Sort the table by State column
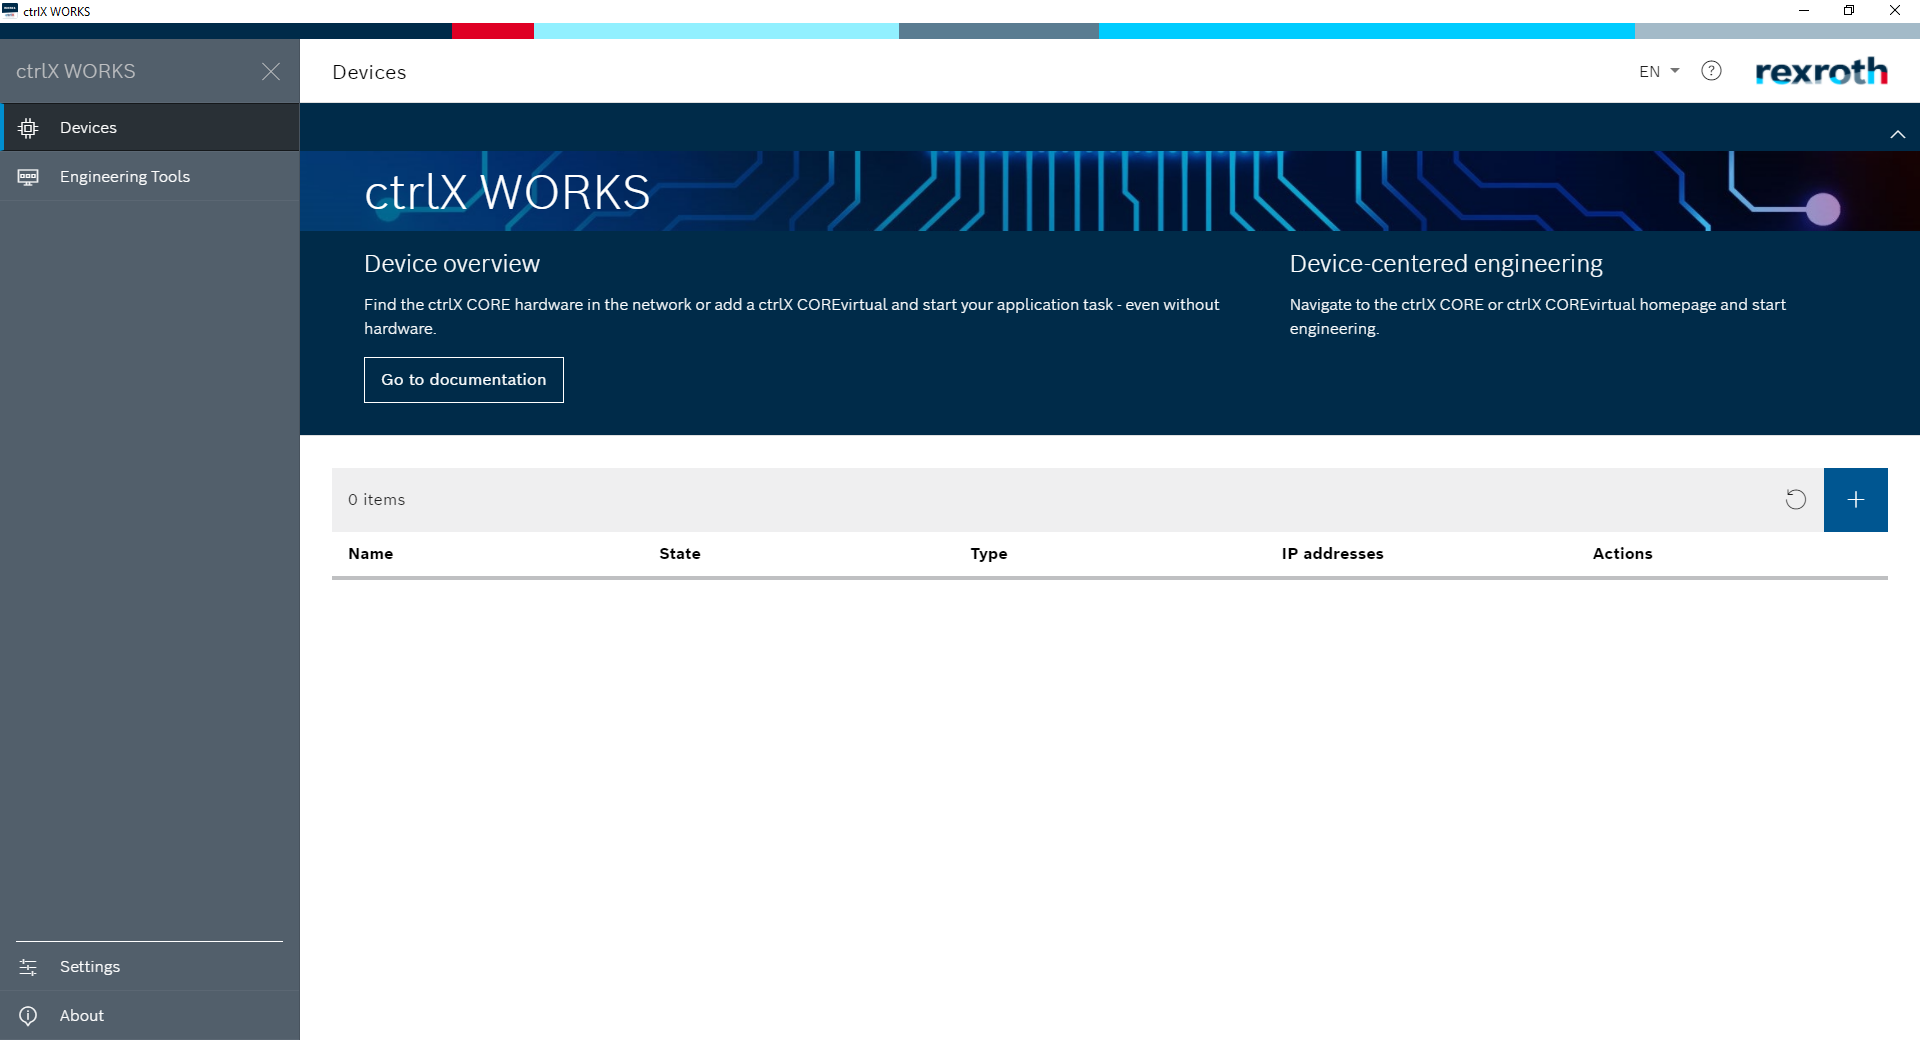 tap(680, 553)
